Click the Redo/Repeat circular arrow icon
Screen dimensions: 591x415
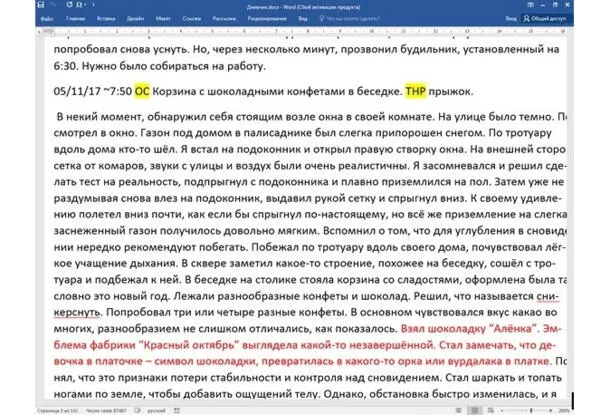[x=69, y=5]
